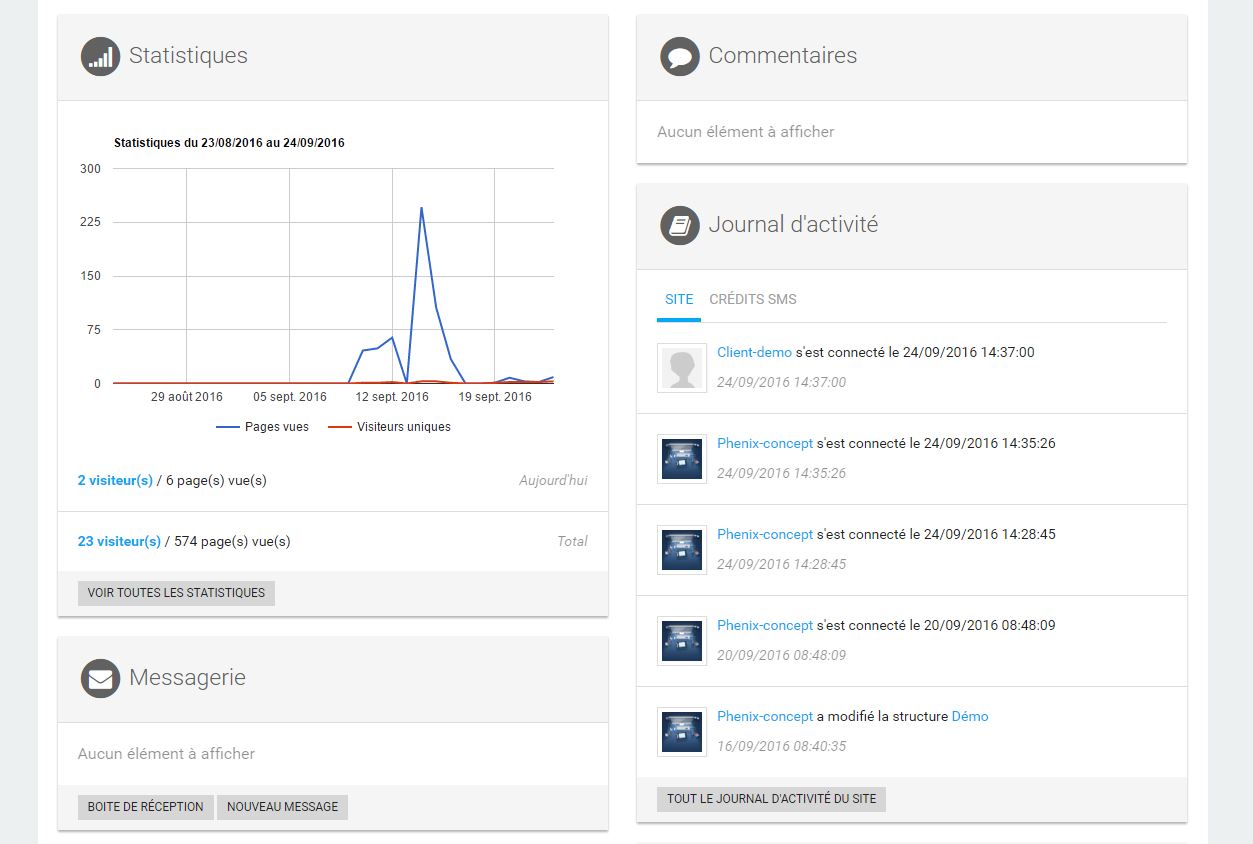Screen dimensions: 1253x844
Task: Click the Statistiques panel heading
Action: click(188, 56)
